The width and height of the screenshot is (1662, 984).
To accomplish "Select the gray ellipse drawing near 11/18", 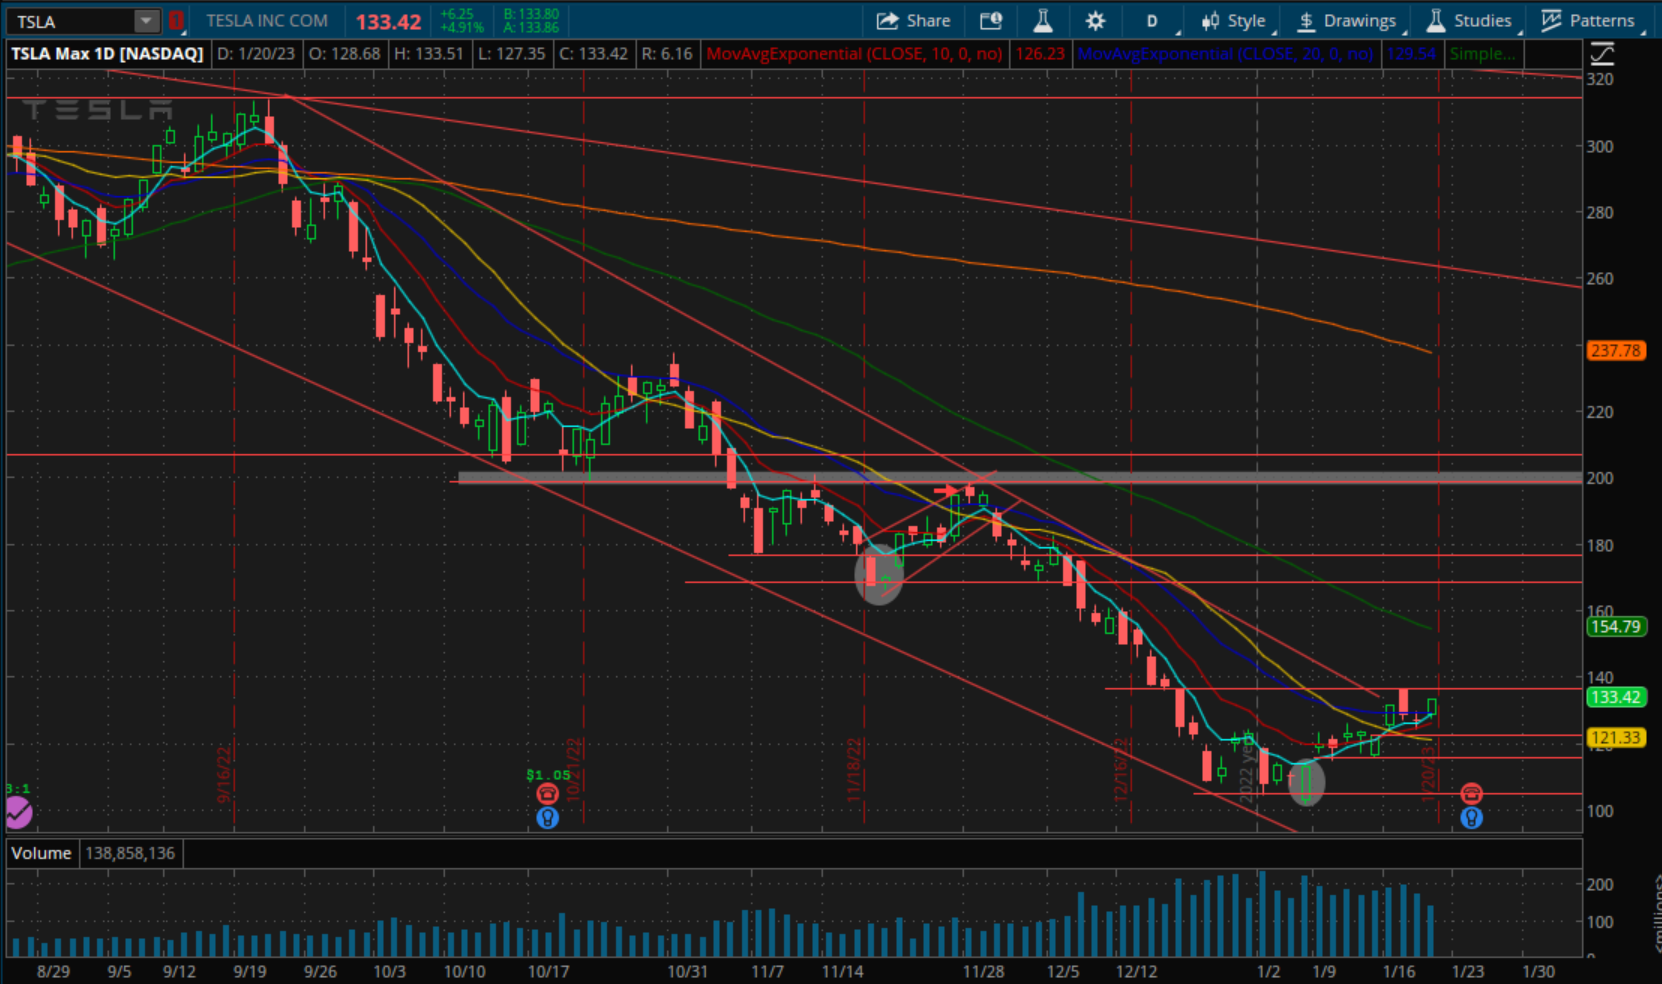I will click(x=879, y=576).
